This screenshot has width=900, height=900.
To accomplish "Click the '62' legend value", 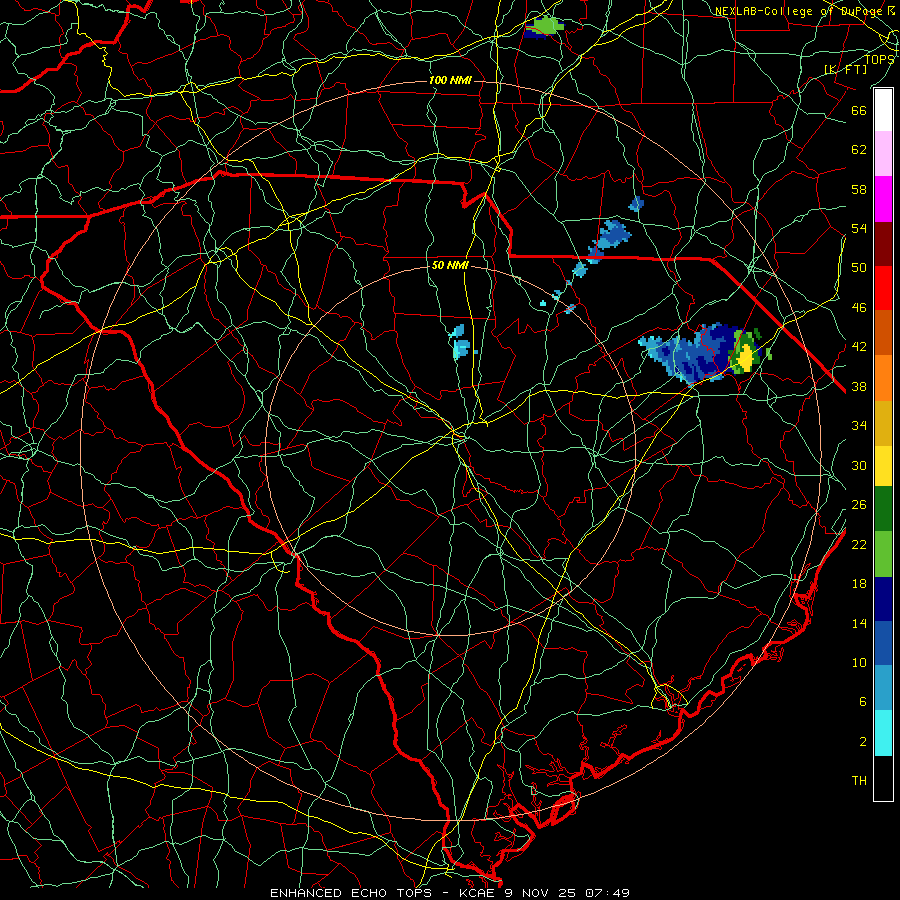I will 859,150.
